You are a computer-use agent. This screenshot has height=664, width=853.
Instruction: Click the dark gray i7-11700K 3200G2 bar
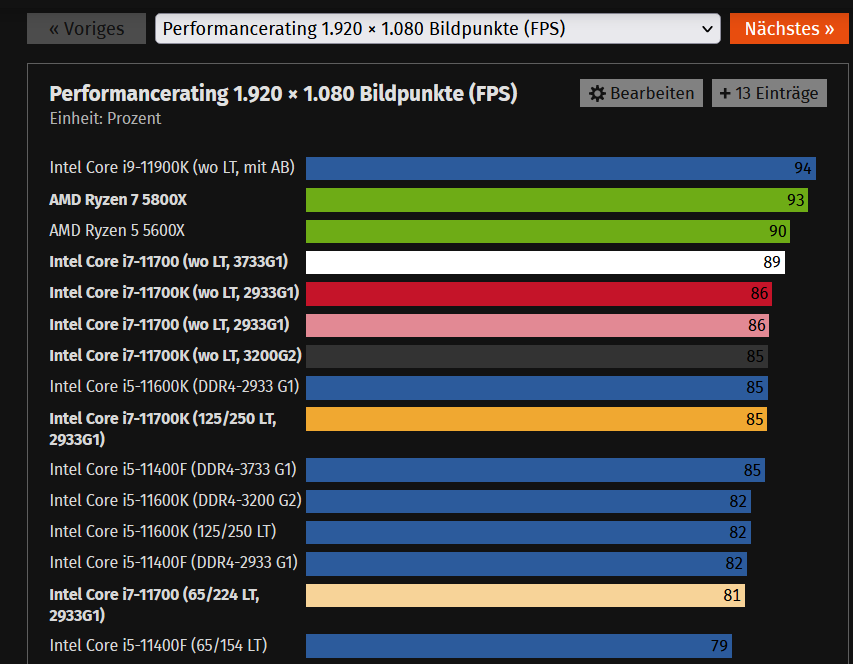click(537, 356)
